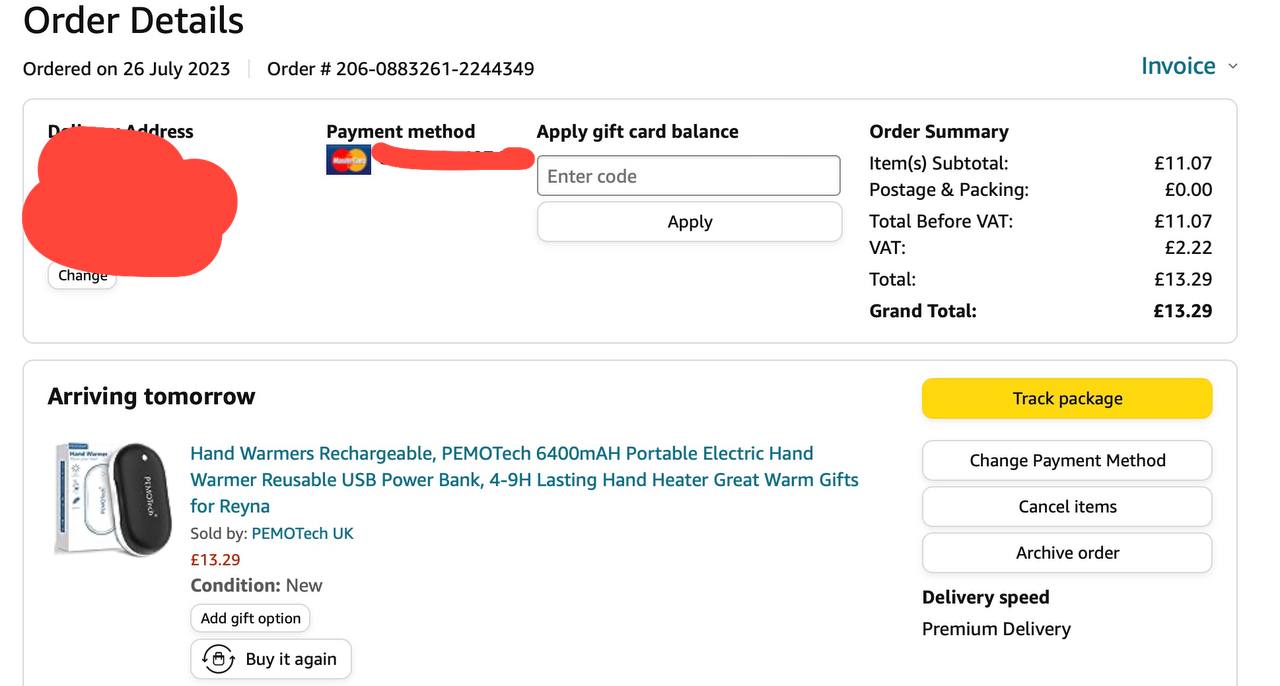The width and height of the screenshot is (1280, 686).
Task: Click the Add gift option button
Action: point(250,618)
